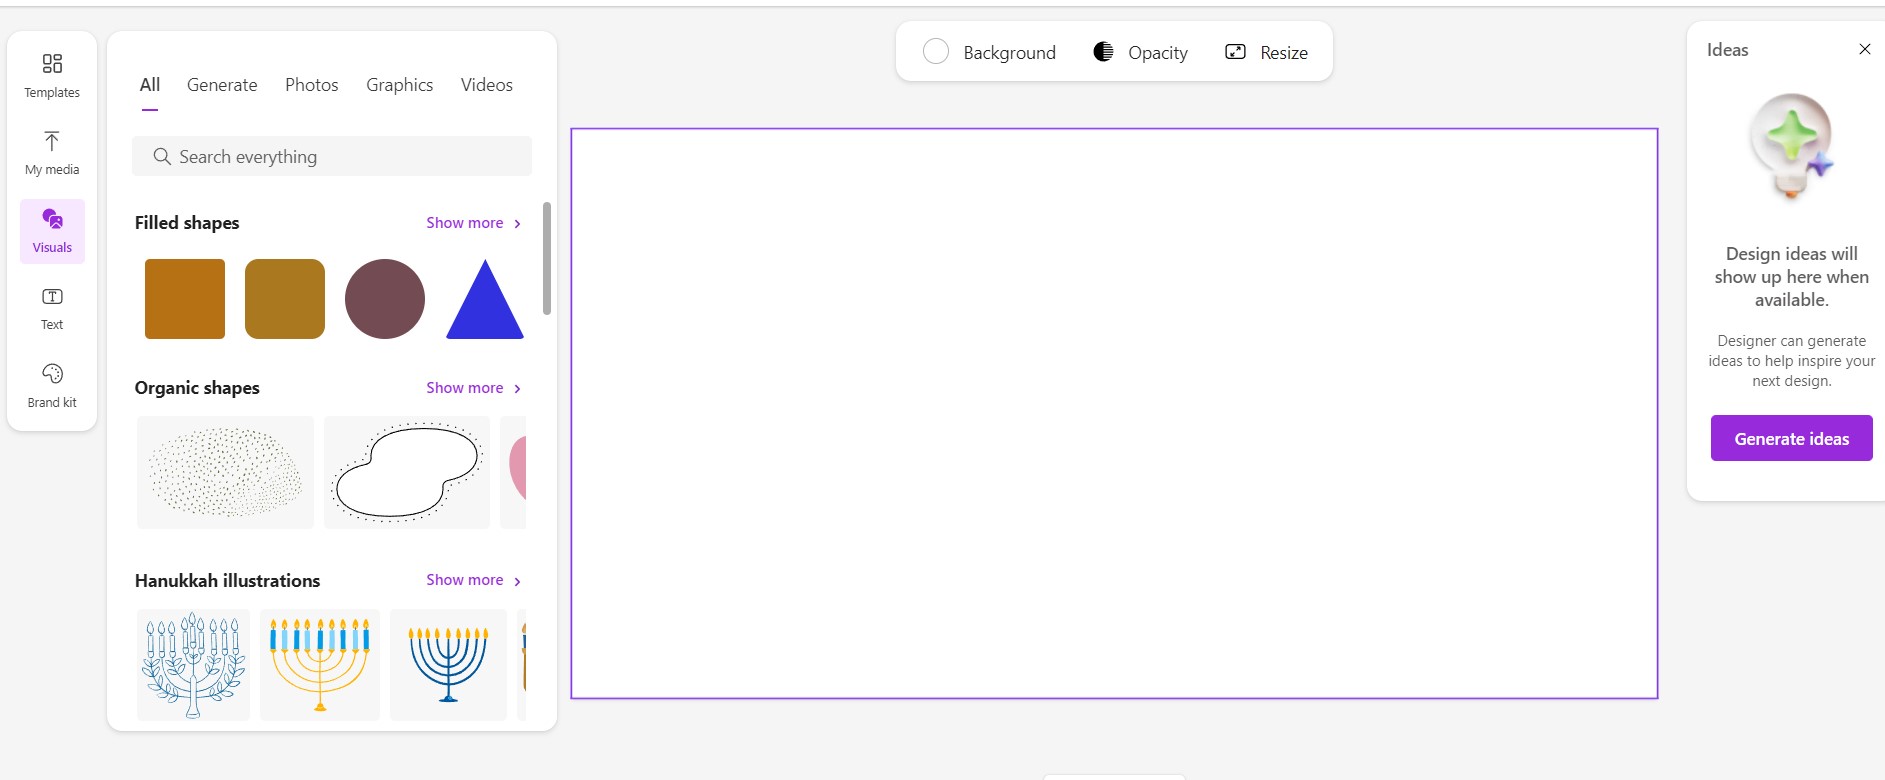
Task: Open the Text tool panel
Action: point(52,308)
